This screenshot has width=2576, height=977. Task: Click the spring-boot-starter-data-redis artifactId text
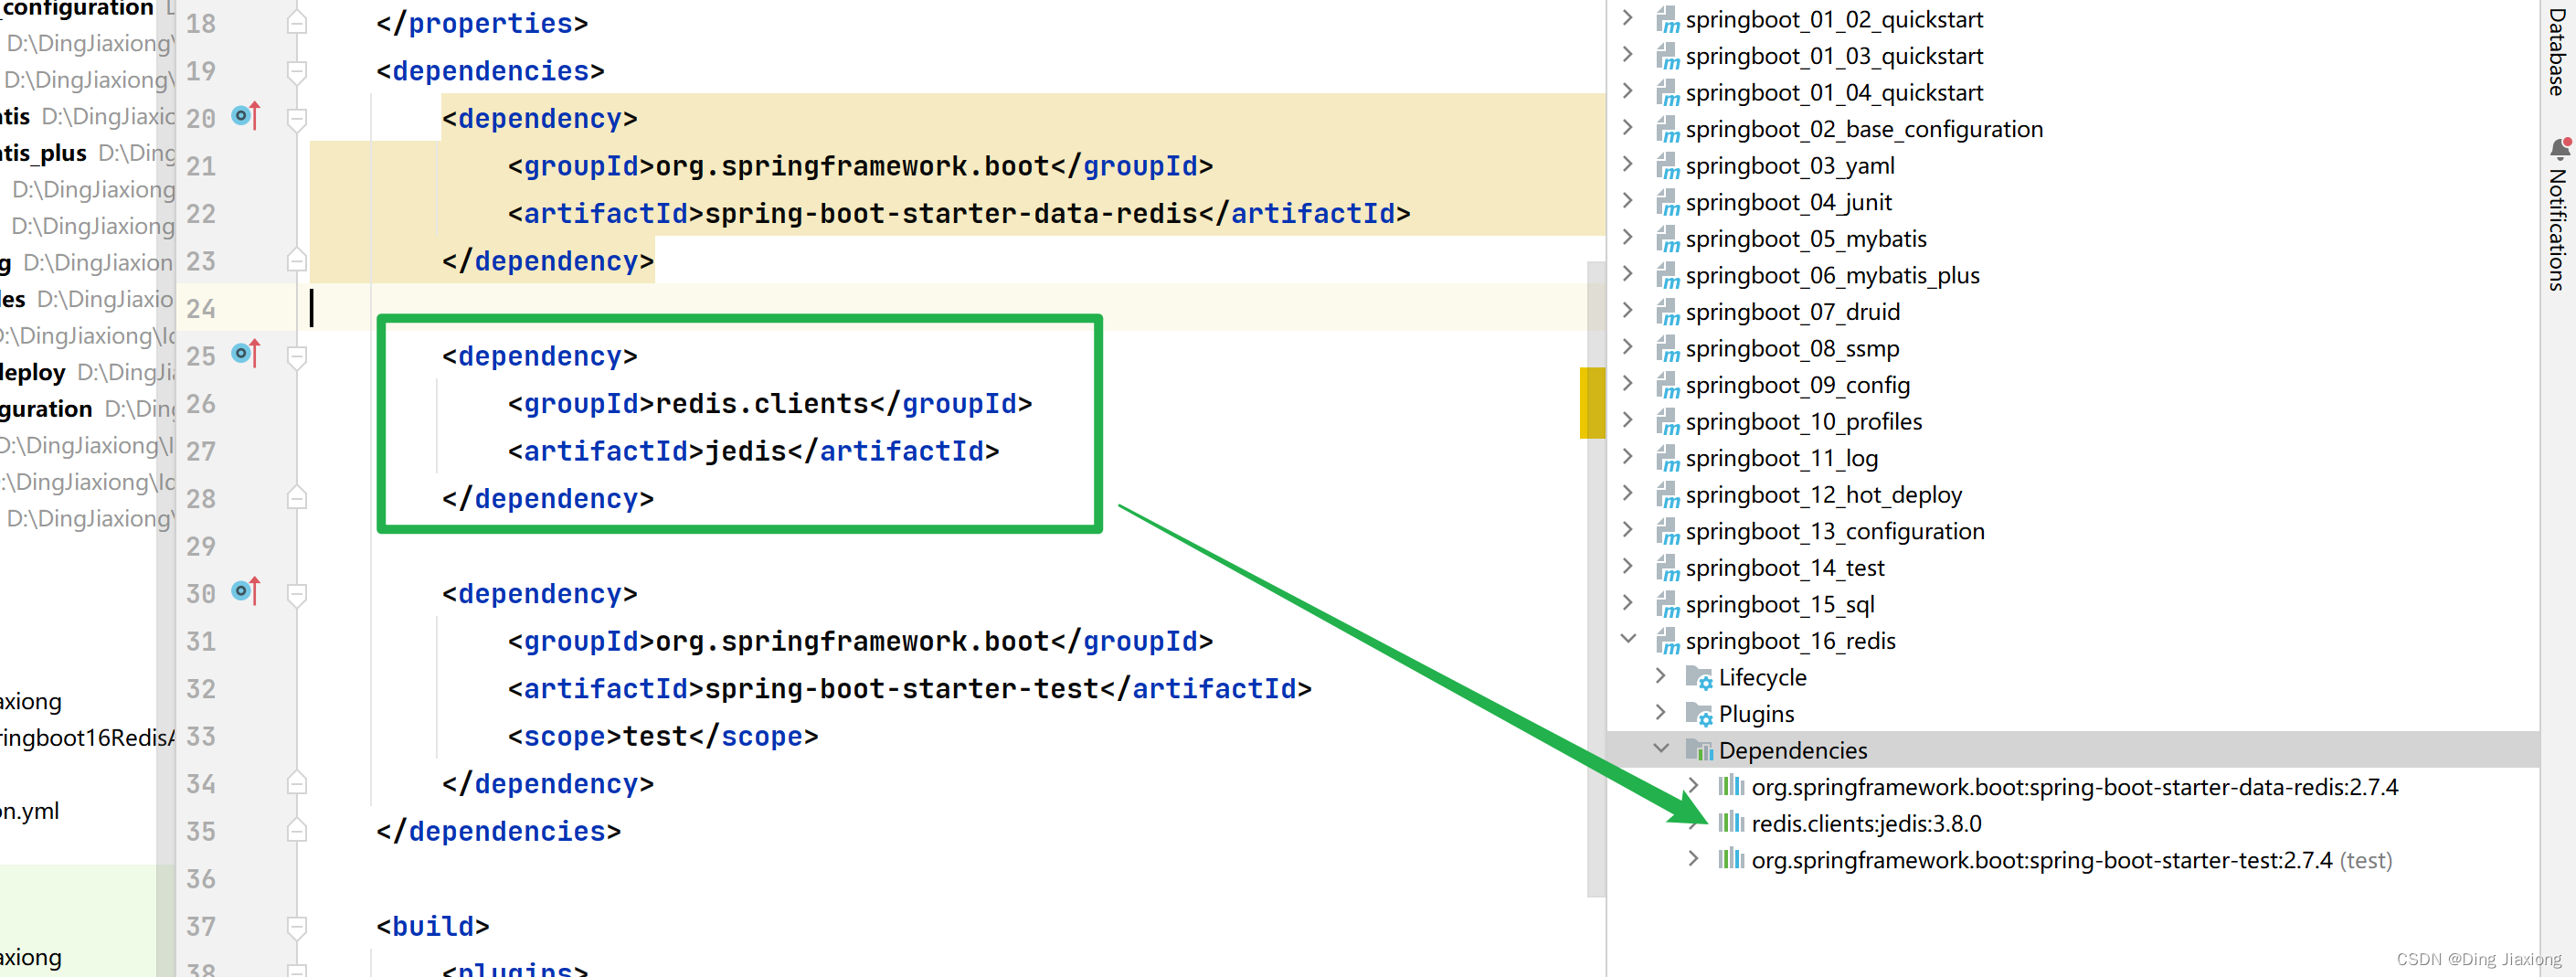pos(951,213)
